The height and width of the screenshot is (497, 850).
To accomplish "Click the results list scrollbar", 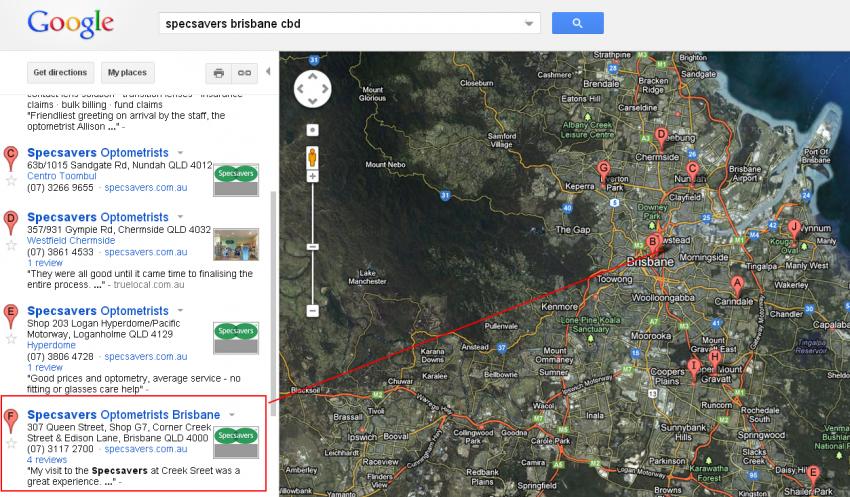I will (x=273, y=304).
